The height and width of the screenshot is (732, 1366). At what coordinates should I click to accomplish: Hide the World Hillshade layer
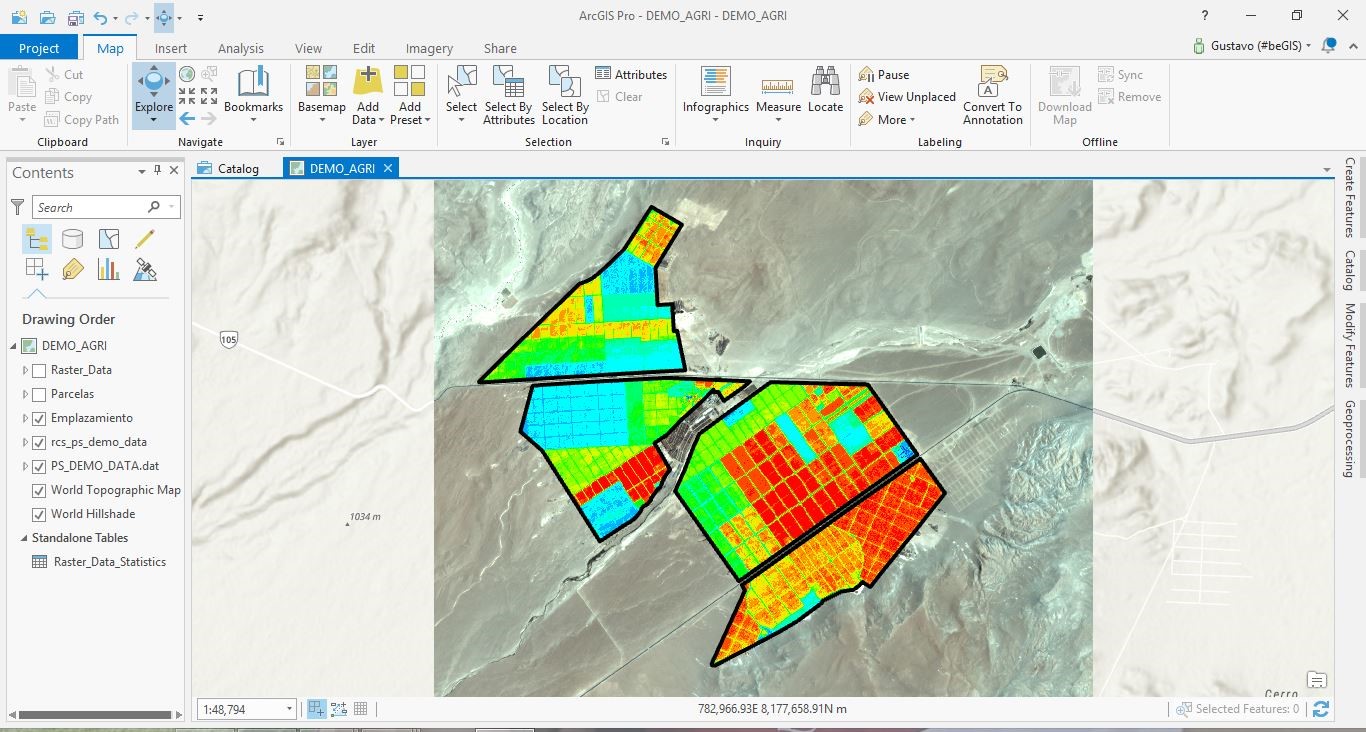point(39,514)
